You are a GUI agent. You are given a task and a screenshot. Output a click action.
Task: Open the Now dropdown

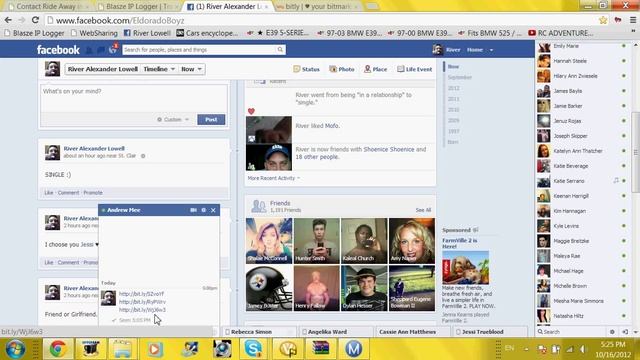(x=191, y=69)
